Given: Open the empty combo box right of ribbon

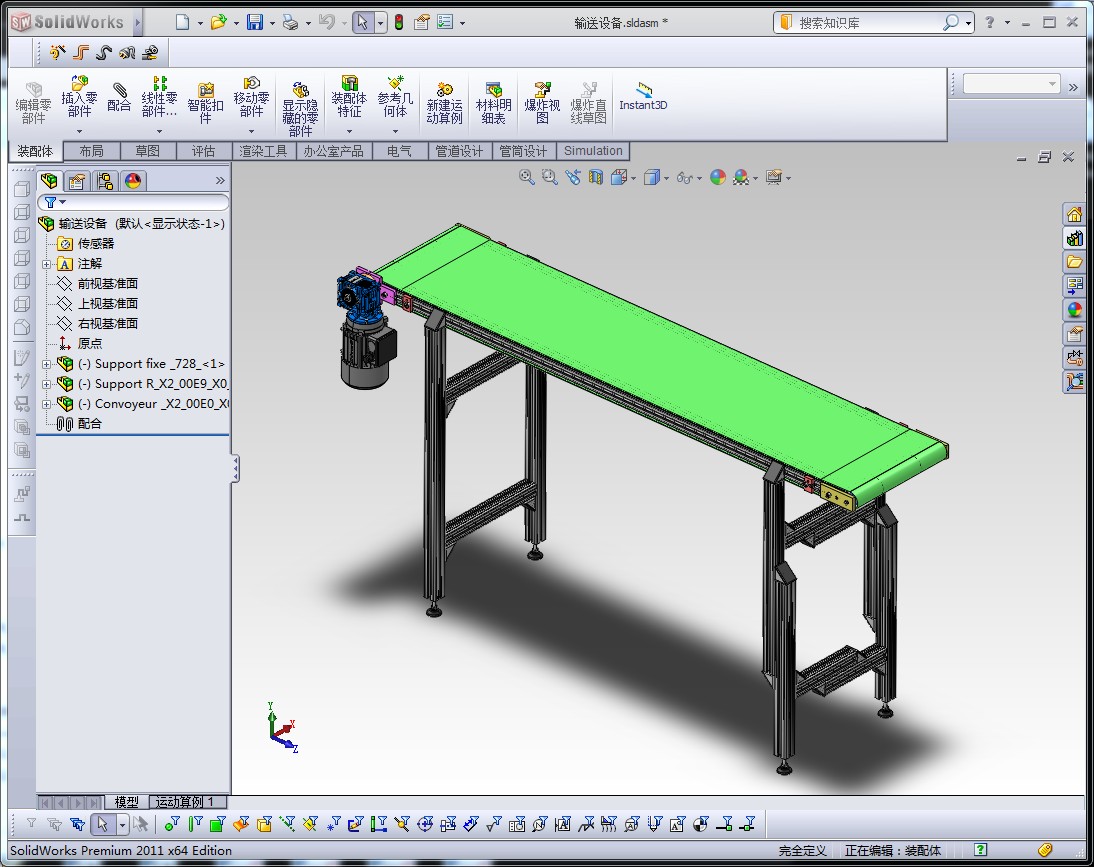Looking at the screenshot, I should tap(1012, 84).
